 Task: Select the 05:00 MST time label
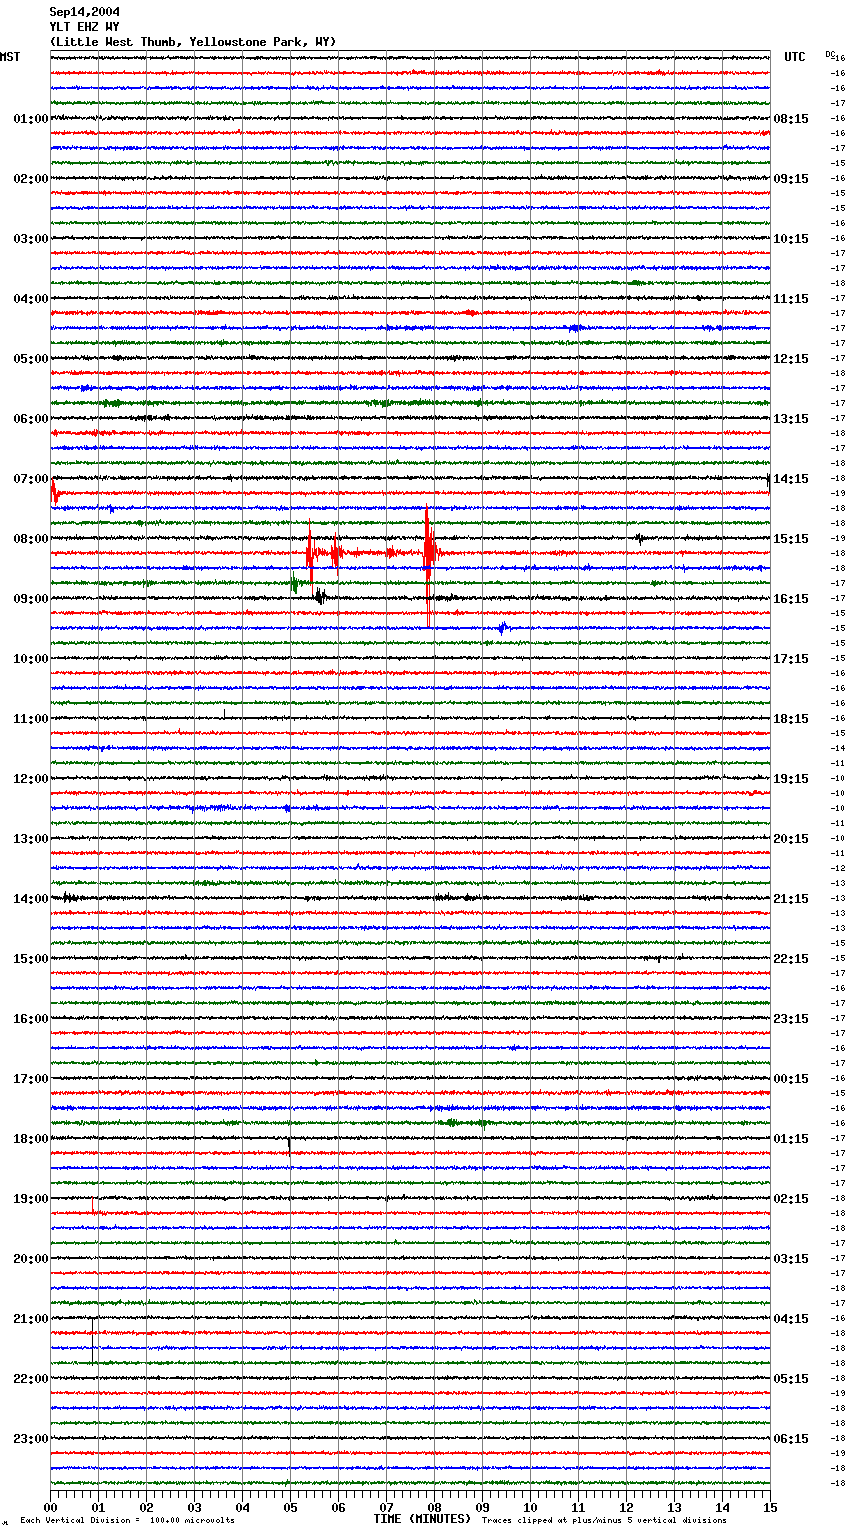(31, 359)
